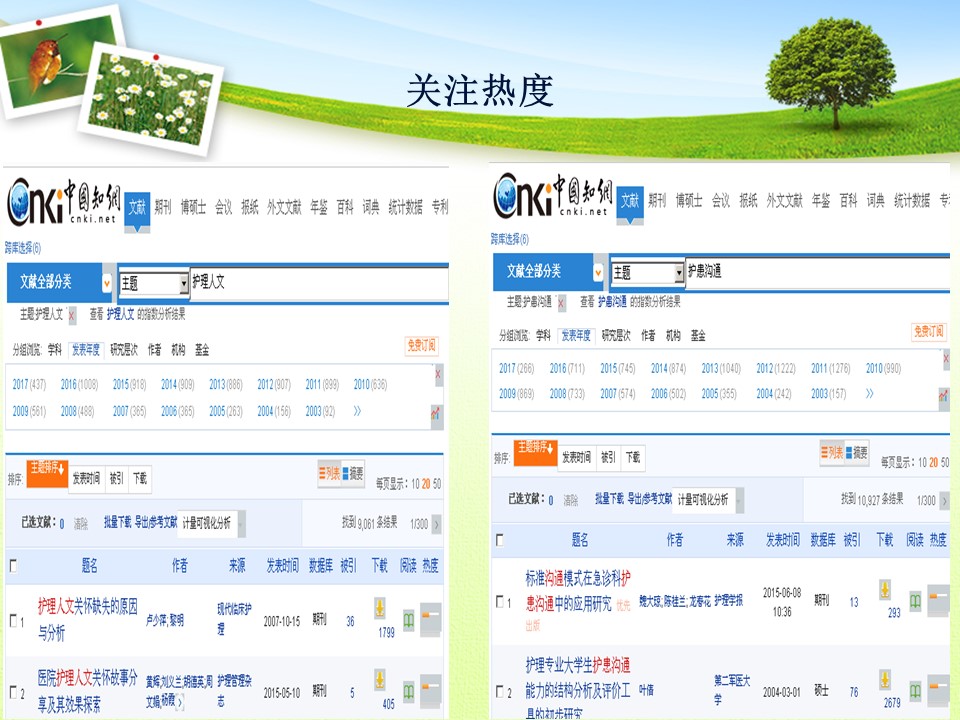Click download icon for 标准沟通模式在急诊科 article

coord(884,589)
